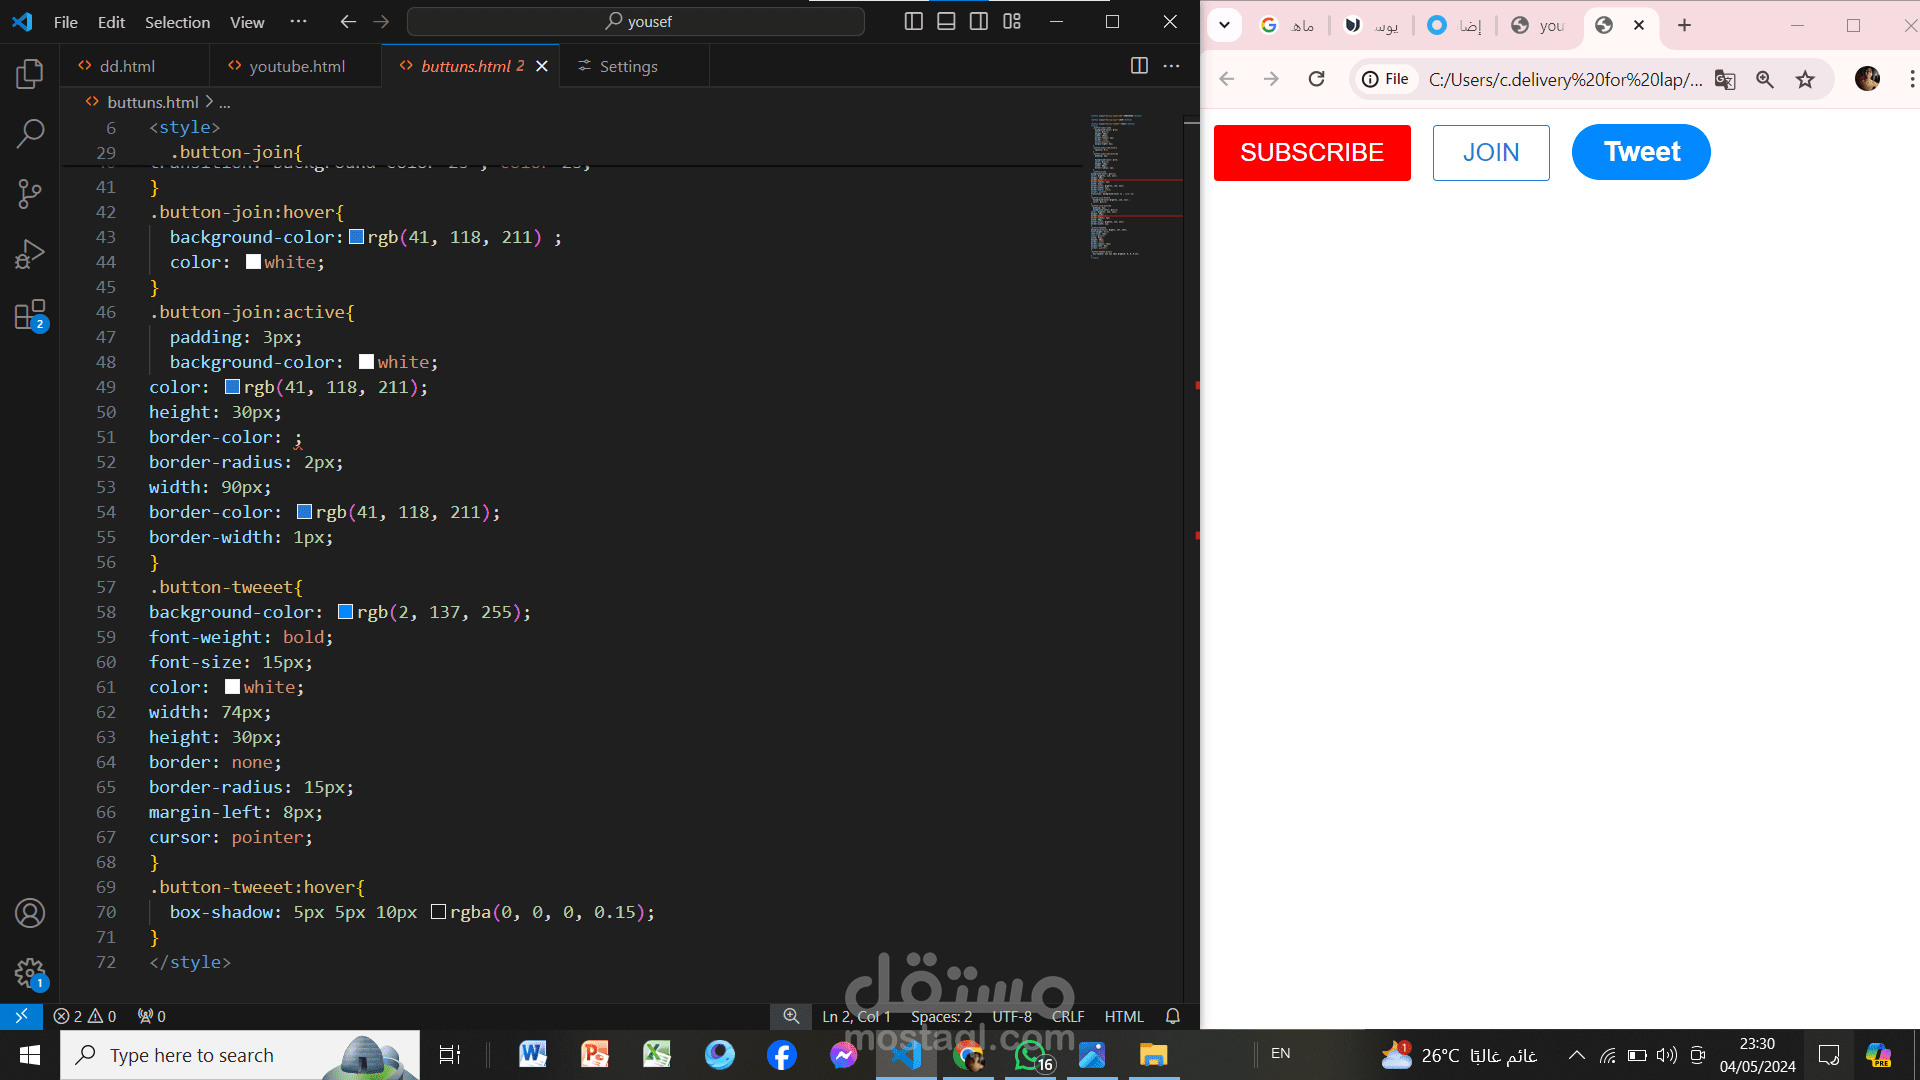Open the customize layout icon
The width and height of the screenshot is (1920, 1080).
click(1012, 21)
